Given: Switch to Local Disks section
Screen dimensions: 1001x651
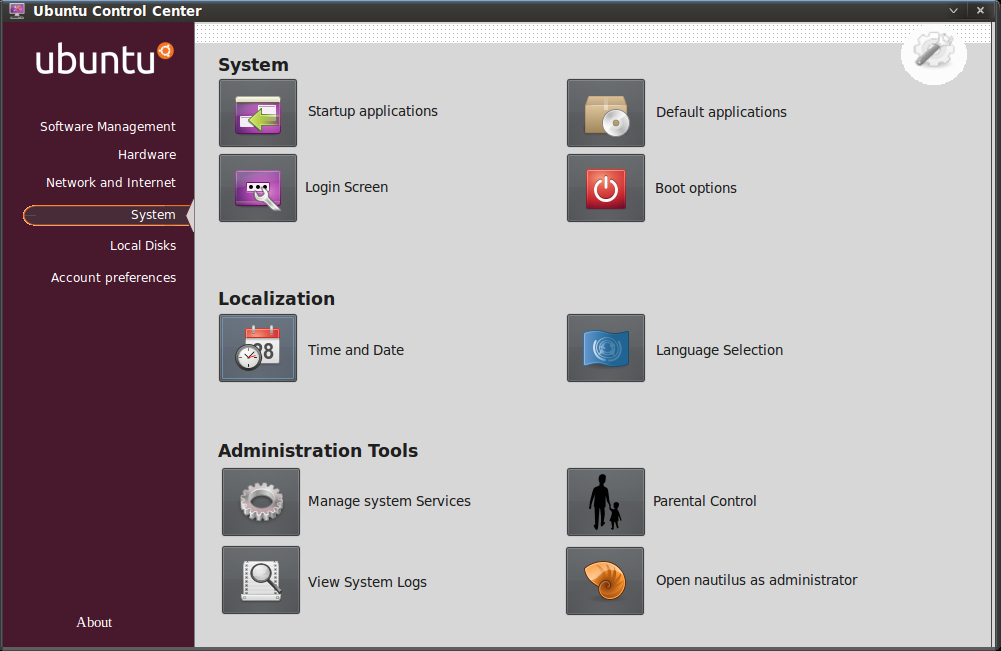Looking at the screenshot, I should click(x=142, y=245).
